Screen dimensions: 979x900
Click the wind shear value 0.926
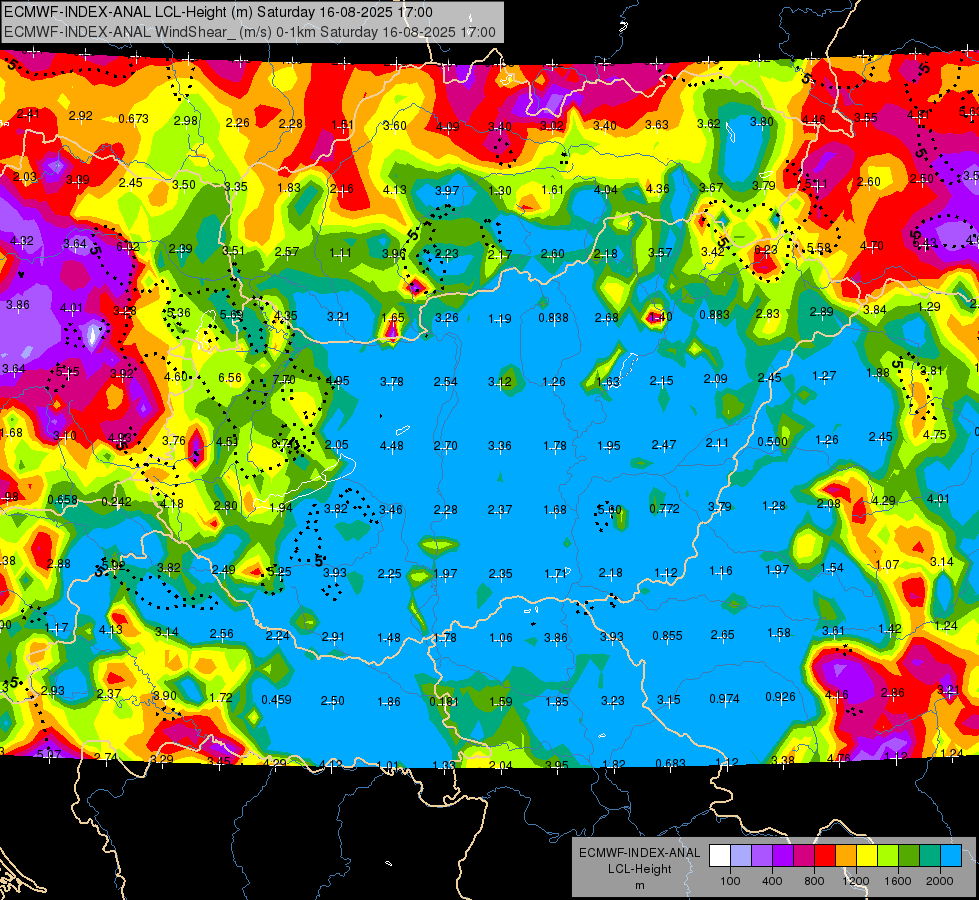tap(780, 696)
